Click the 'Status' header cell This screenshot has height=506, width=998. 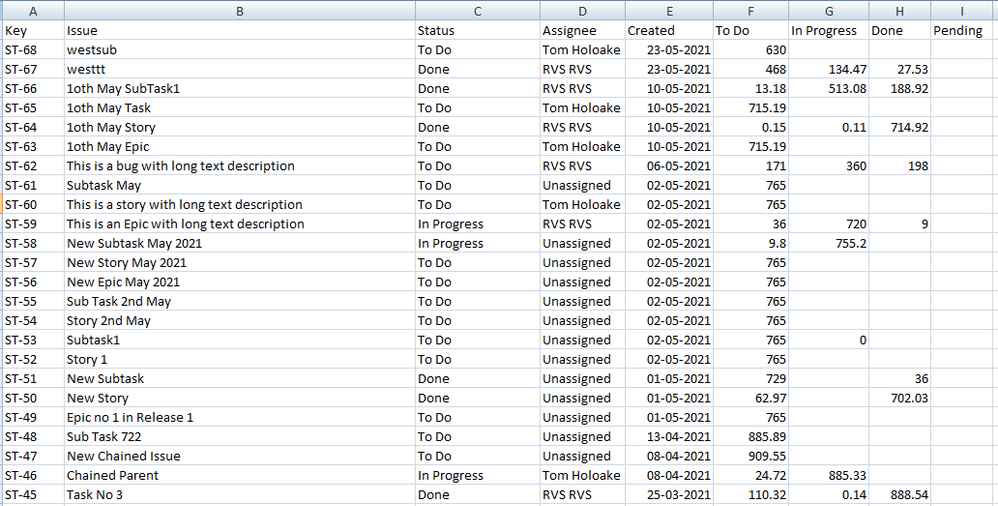(477, 31)
